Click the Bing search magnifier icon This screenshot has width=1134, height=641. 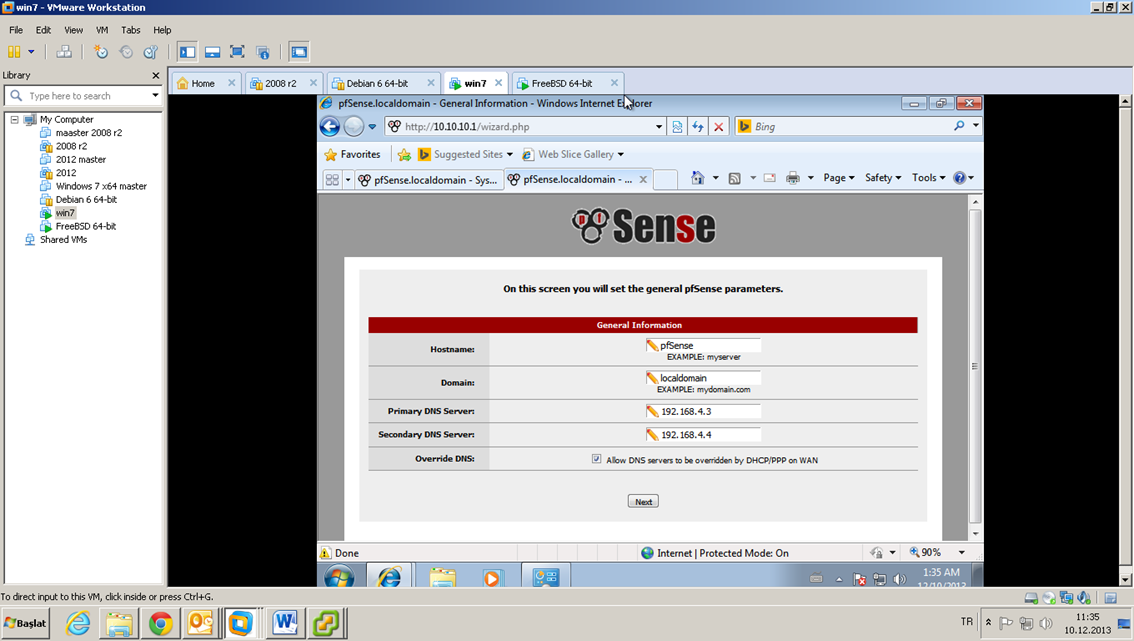click(x=959, y=126)
